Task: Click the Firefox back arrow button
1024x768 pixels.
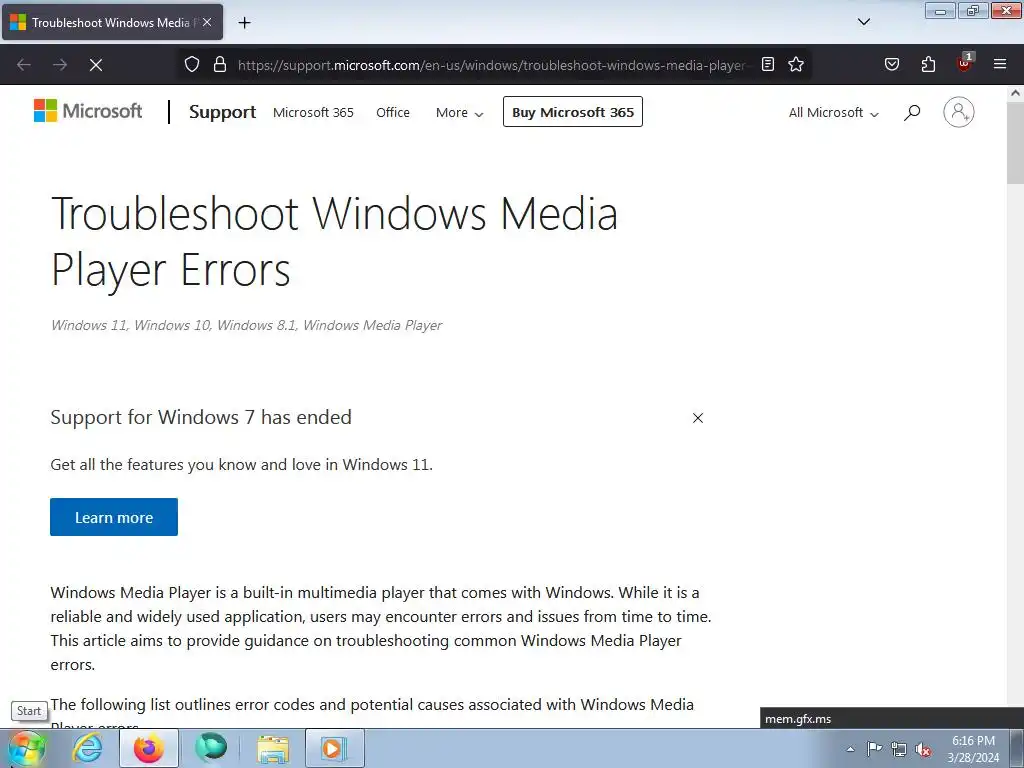Action: coord(24,65)
